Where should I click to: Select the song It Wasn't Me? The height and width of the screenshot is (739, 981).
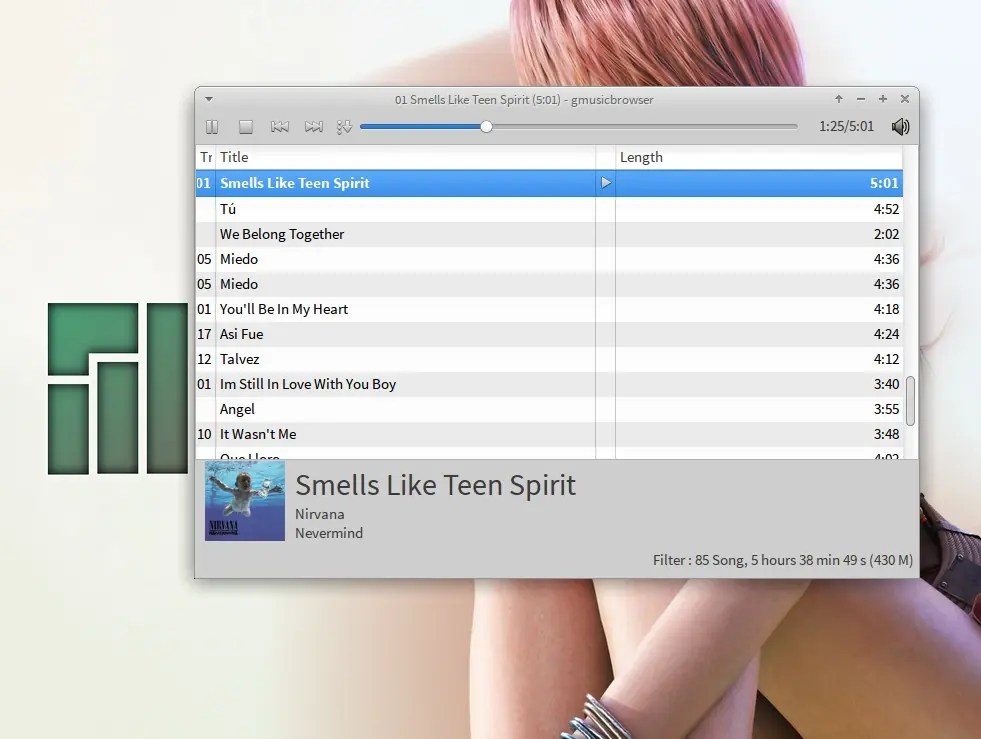point(549,434)
